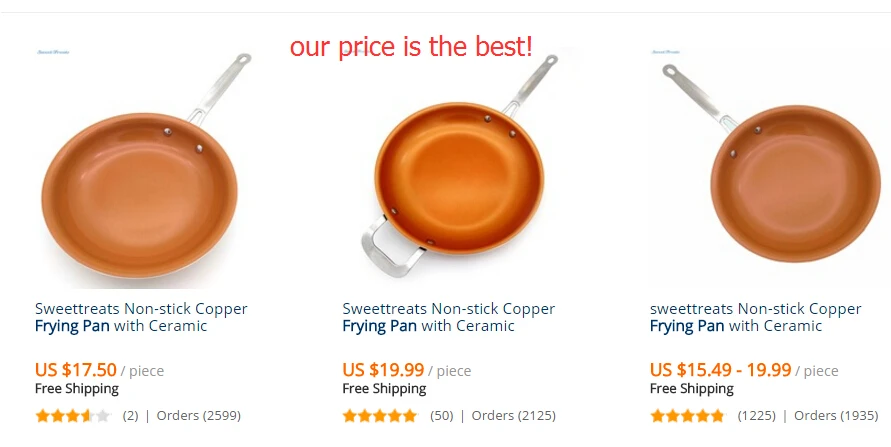This screenshot has width=891, height=447.
Task: Open the (50) review count
Action: (x=441, y=415)
